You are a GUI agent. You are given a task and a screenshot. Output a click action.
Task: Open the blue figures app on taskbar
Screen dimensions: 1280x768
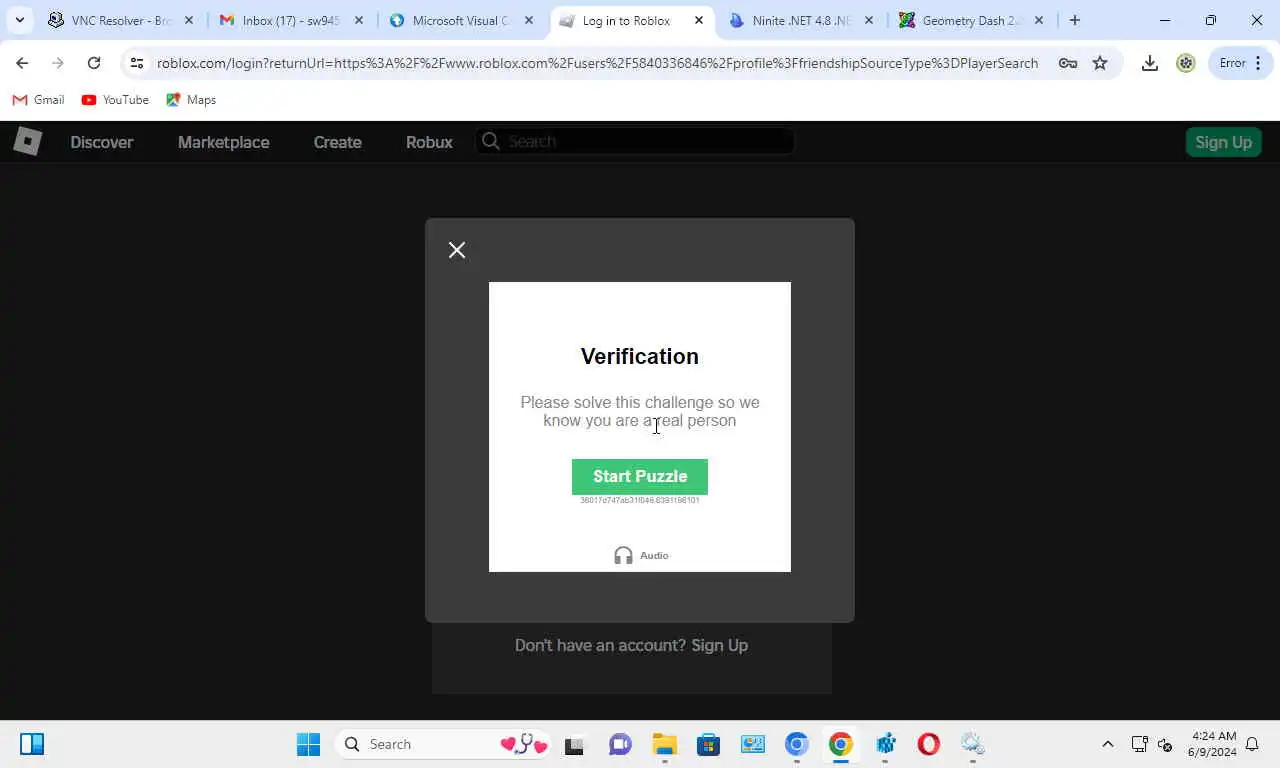[885, 744]
